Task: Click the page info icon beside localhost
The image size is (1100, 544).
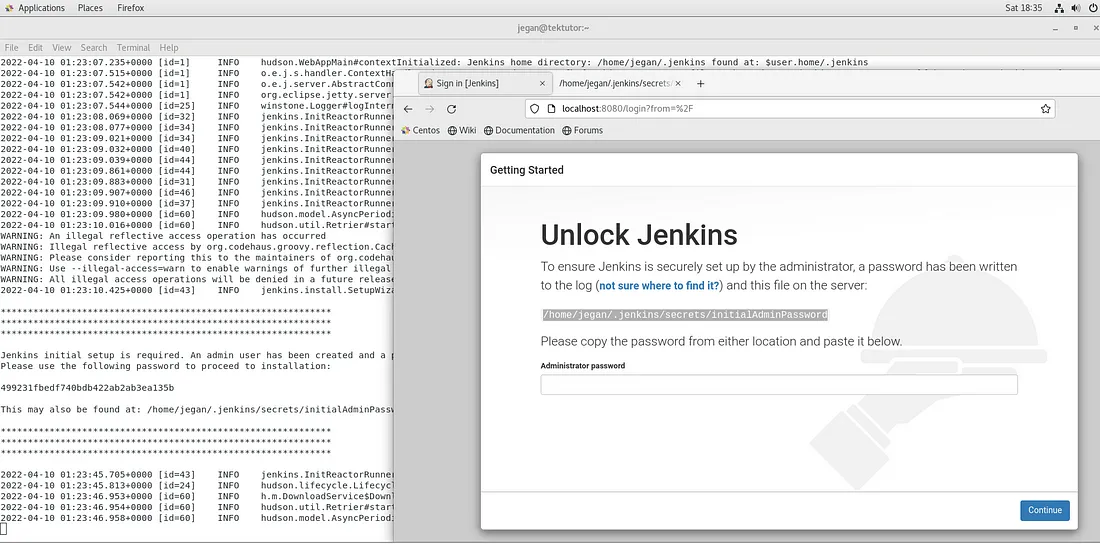Action: pyautogui.click(x=551, y=109)
